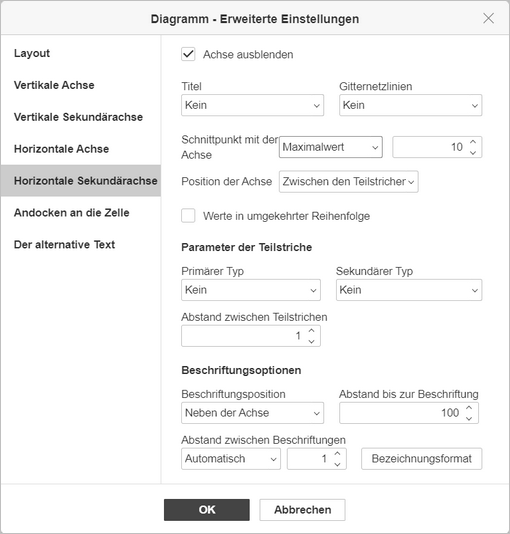510x534 pixels.
Task: Expand the Maximalwert crossing-point dropdown
Action: (331, 147)
